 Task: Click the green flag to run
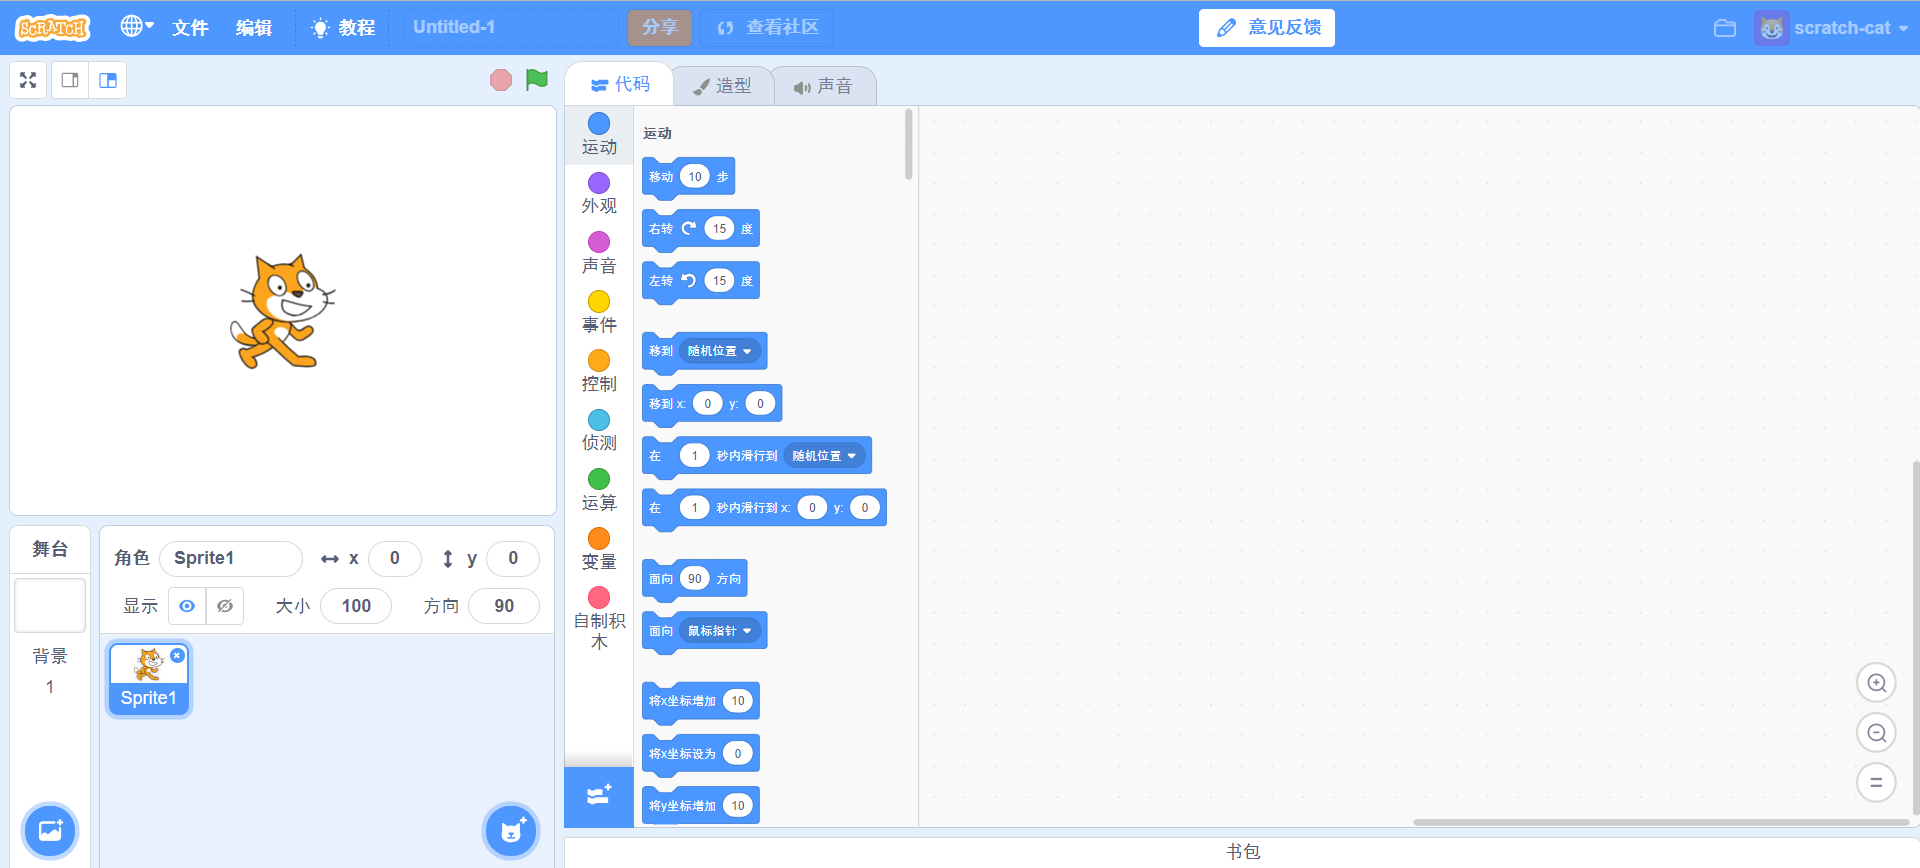[x=537, y=79]
